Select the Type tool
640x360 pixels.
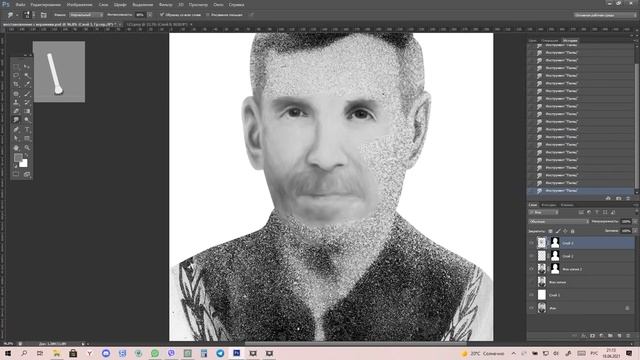click(27, 129)
